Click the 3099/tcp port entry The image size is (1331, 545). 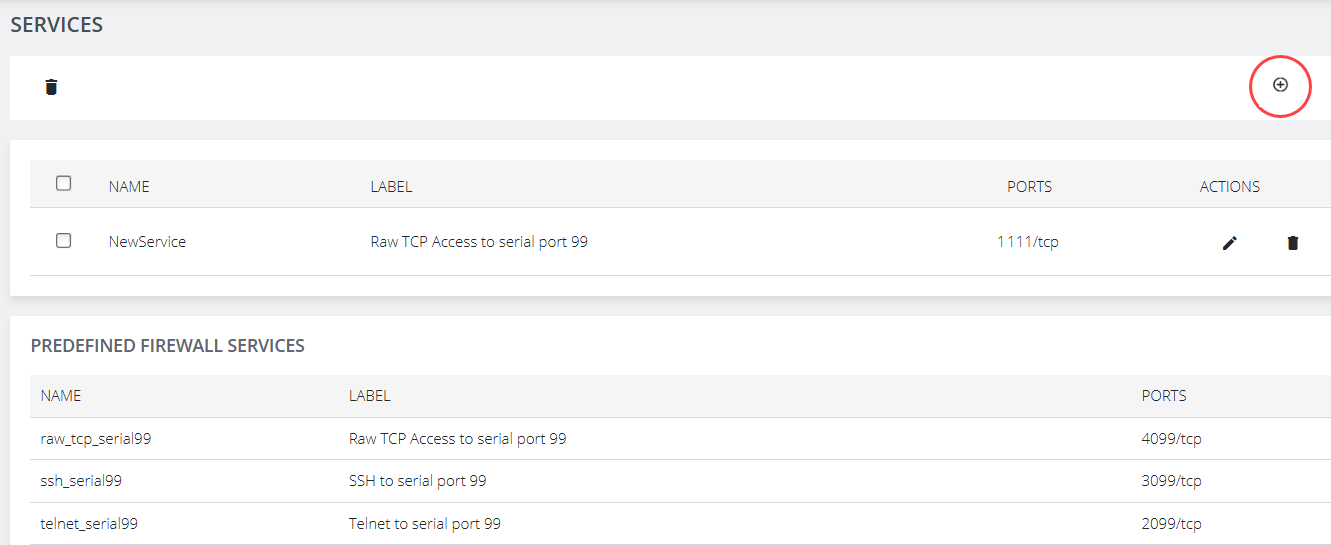coord(1171,481)
